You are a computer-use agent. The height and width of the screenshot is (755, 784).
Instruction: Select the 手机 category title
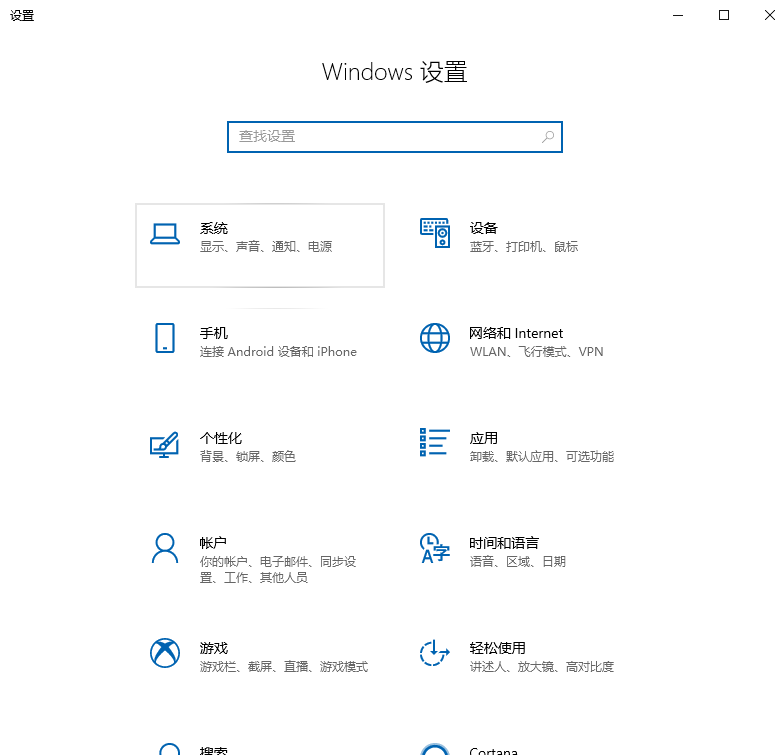[214, 333]
